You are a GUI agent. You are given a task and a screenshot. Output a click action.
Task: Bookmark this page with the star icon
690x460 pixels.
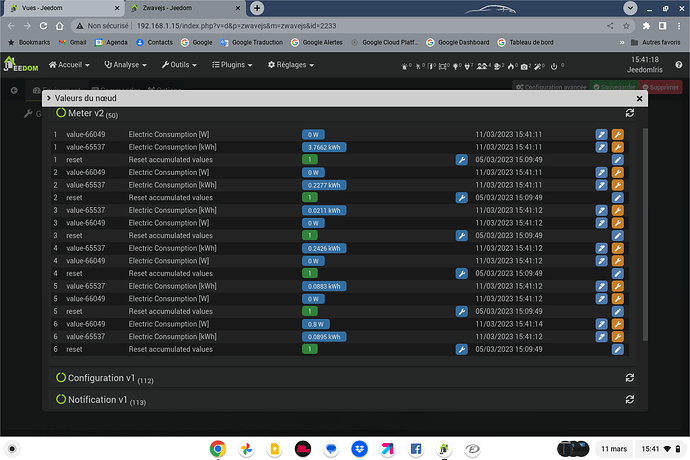pos(626,26)
